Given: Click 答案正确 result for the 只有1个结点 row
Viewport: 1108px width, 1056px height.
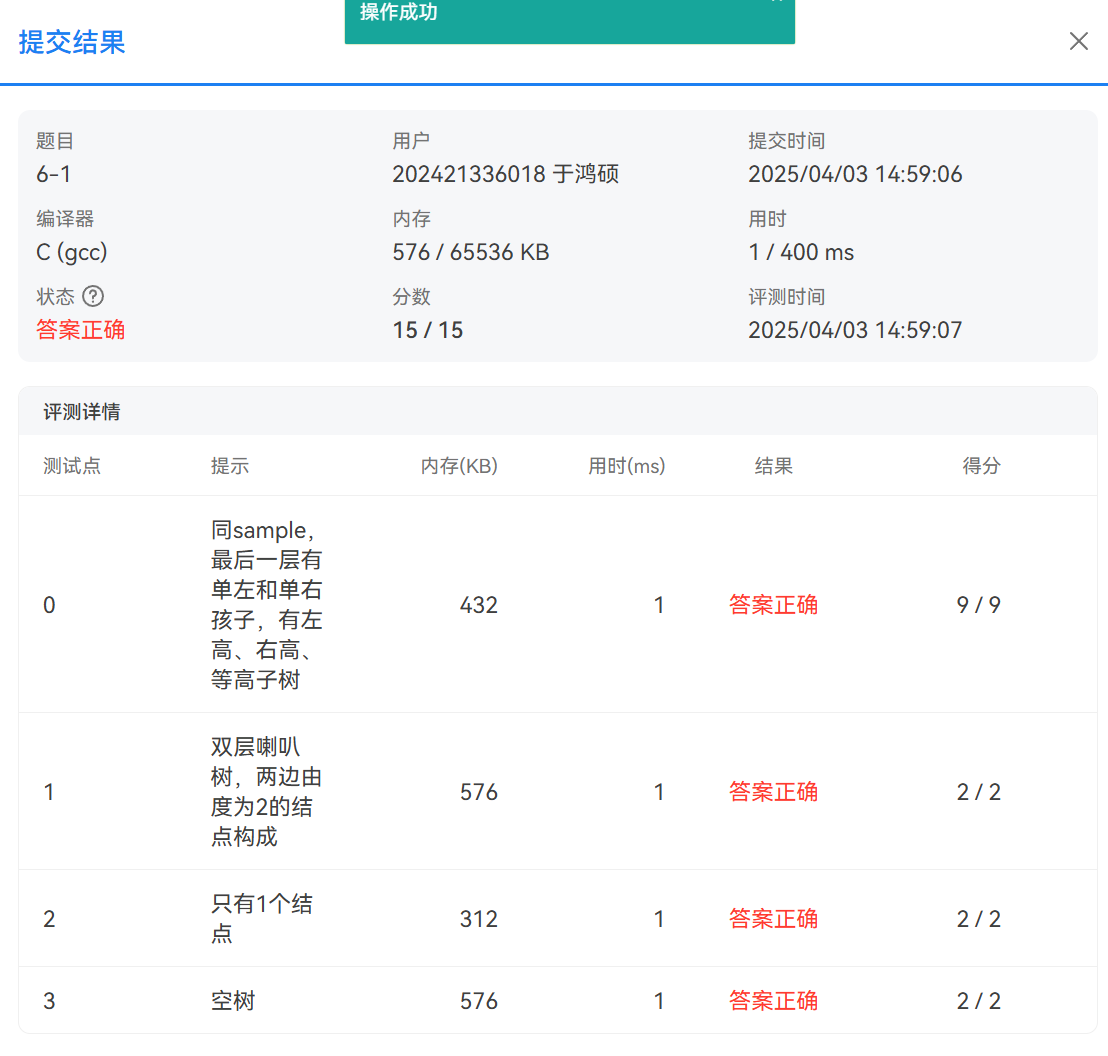Looking at the screenshot, I should (x=773, y=918).
